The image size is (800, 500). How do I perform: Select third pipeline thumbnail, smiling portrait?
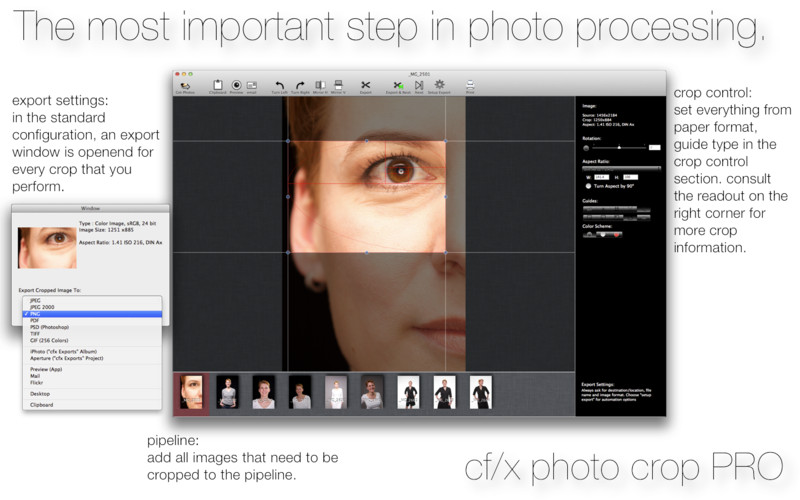tap(264, 392)
